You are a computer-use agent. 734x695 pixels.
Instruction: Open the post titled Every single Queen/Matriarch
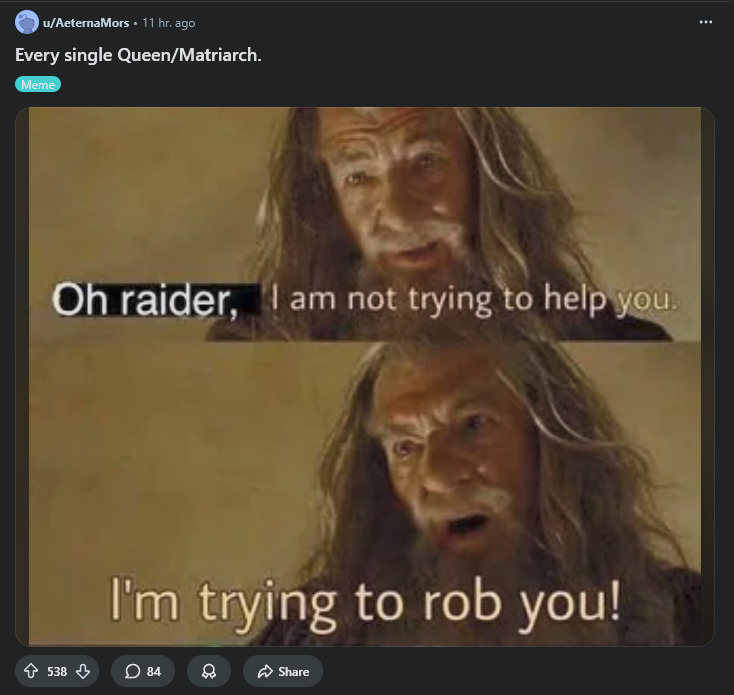pos(138,55)
